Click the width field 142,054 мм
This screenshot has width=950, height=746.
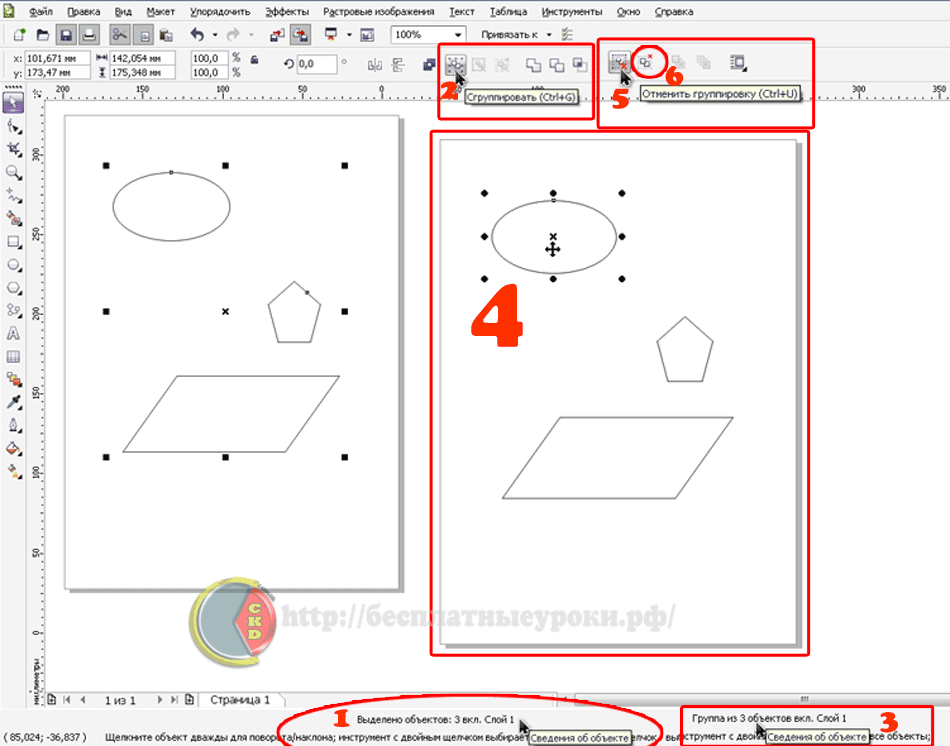tap(142, 58)
